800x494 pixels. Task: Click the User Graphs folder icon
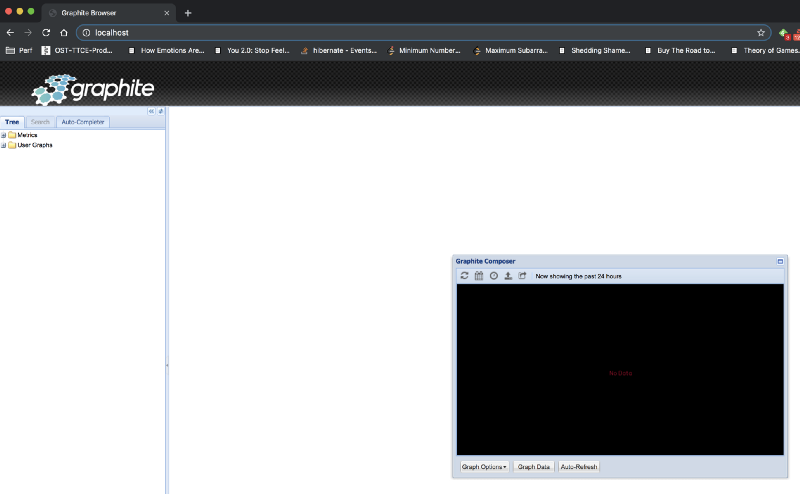tap(12, 145)
